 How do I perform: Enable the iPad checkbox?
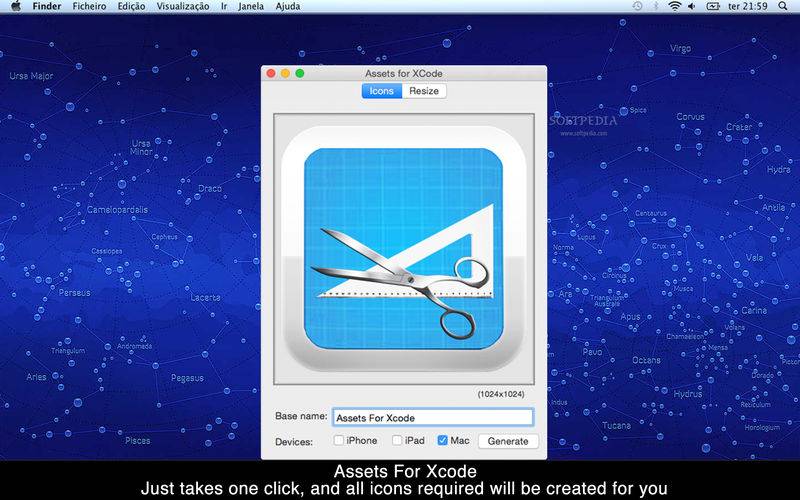[x=397, y=440]
